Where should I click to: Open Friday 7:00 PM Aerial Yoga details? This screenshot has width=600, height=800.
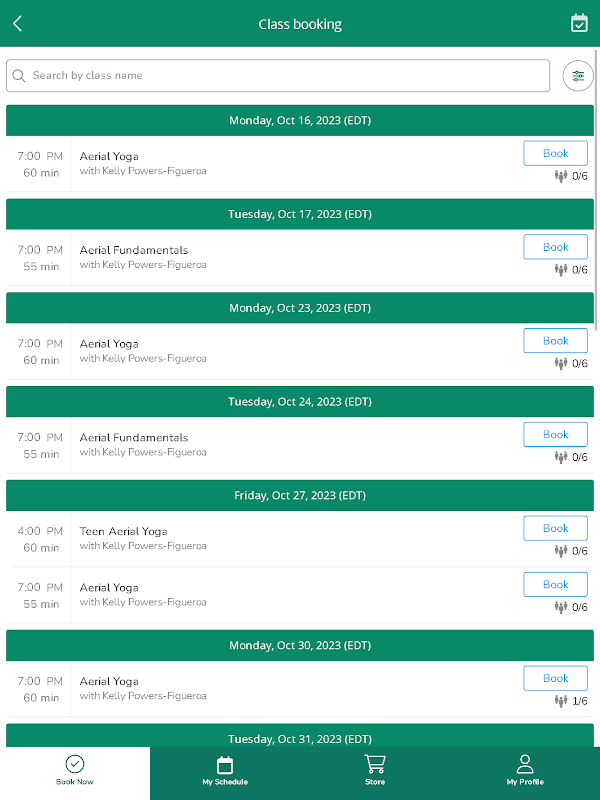tap(109, 588)
